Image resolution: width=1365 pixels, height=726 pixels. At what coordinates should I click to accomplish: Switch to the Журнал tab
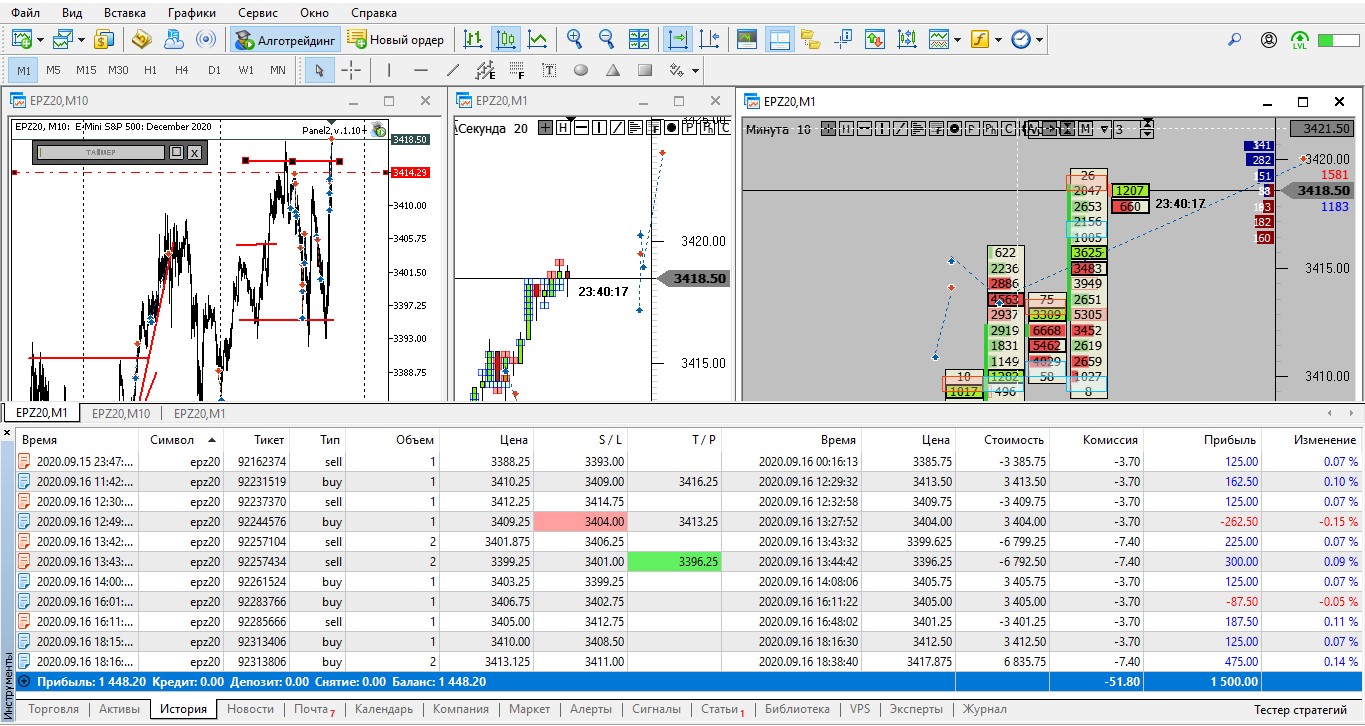point(985,709)
